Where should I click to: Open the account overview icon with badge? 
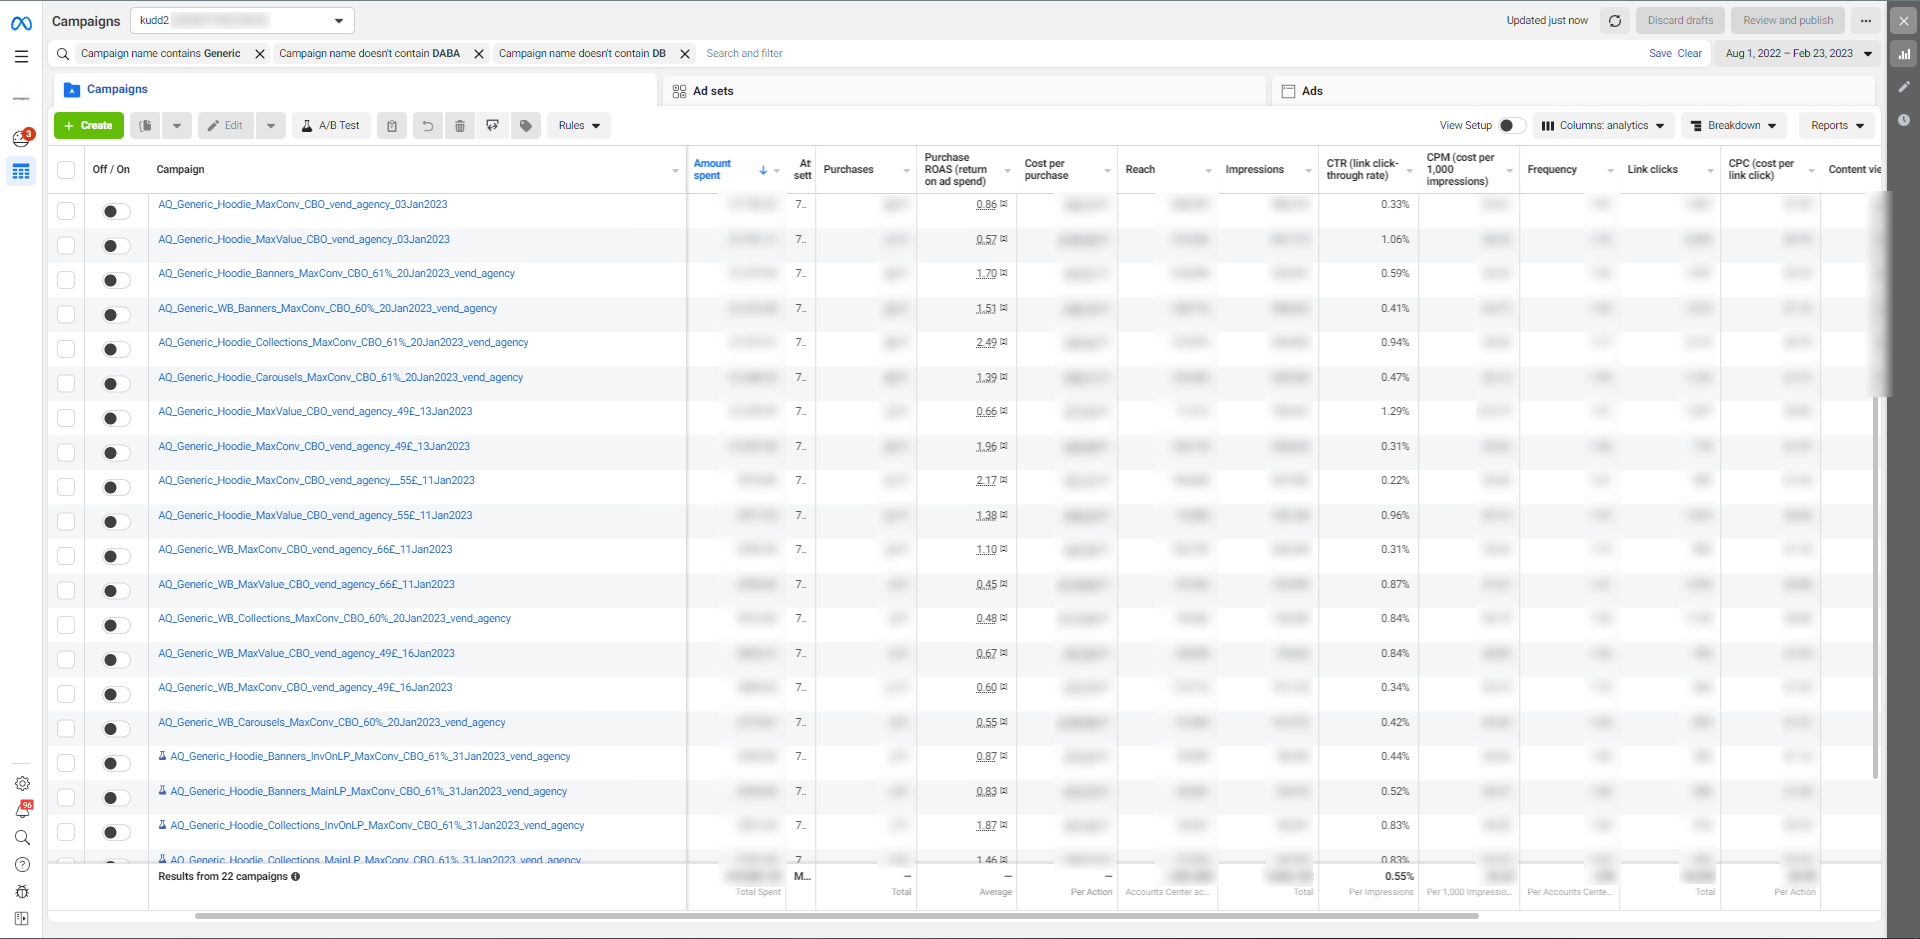coord(21,138)
